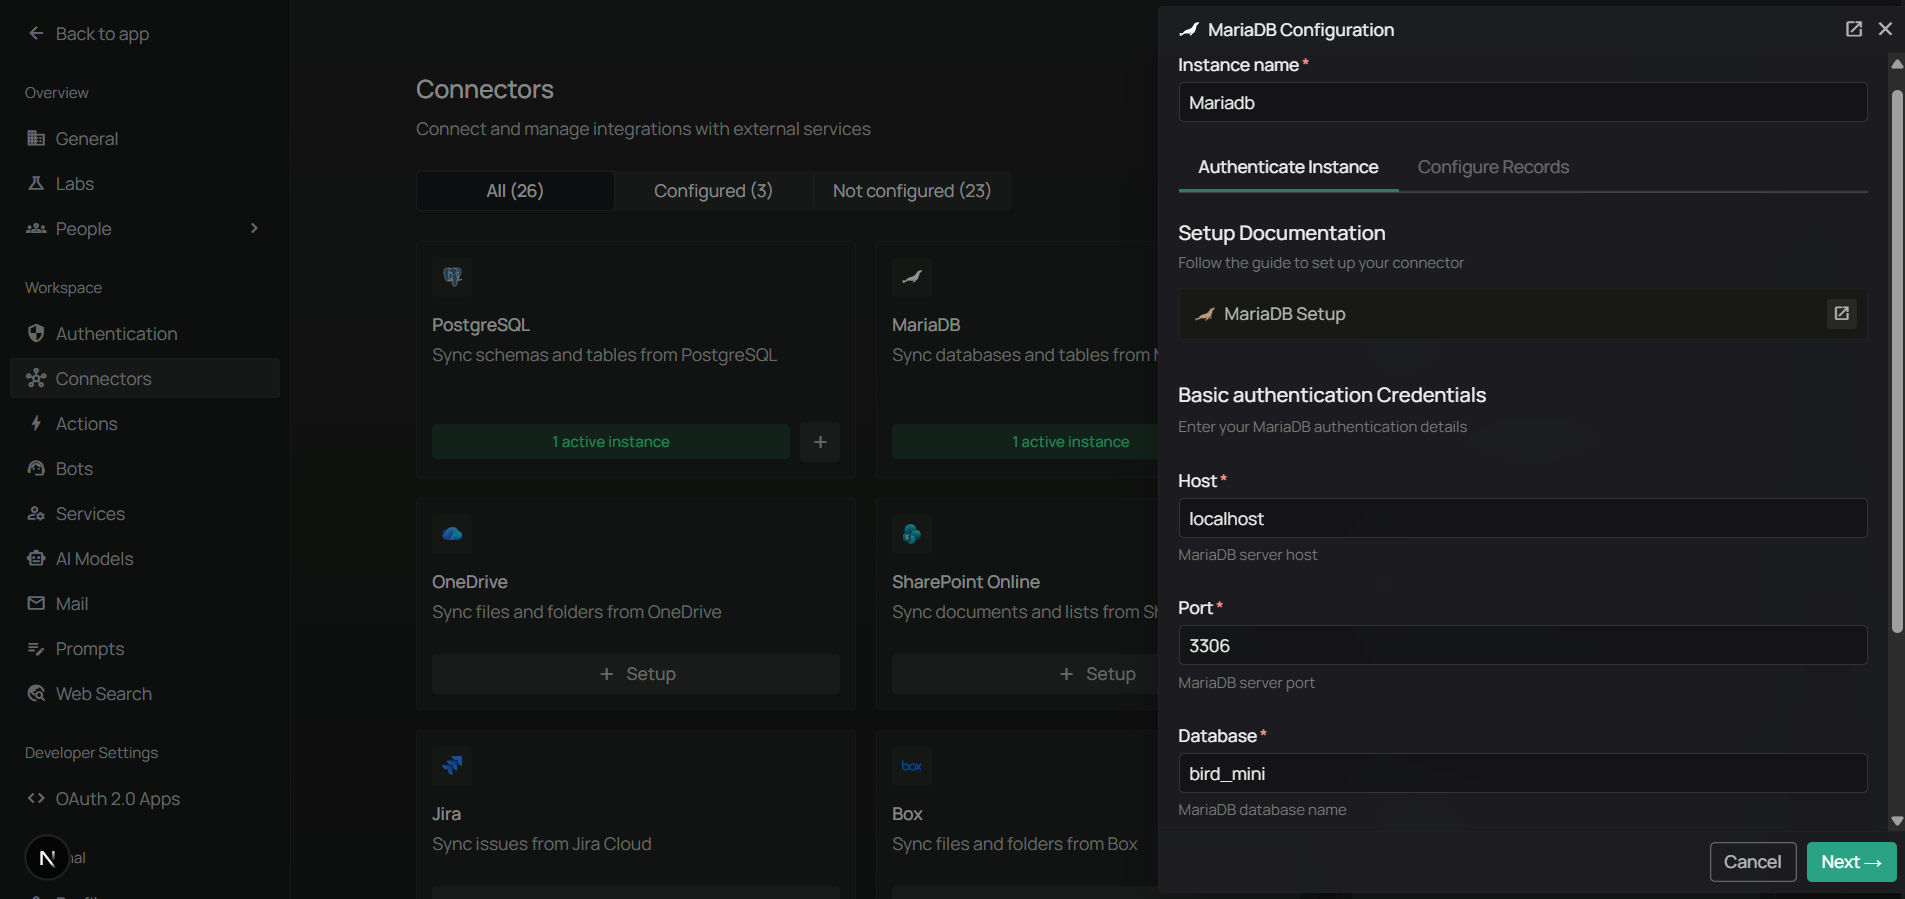Screen dimensions: 1905x899
Task: Click the OneDrive cloud logo
Action: (452, 534)
